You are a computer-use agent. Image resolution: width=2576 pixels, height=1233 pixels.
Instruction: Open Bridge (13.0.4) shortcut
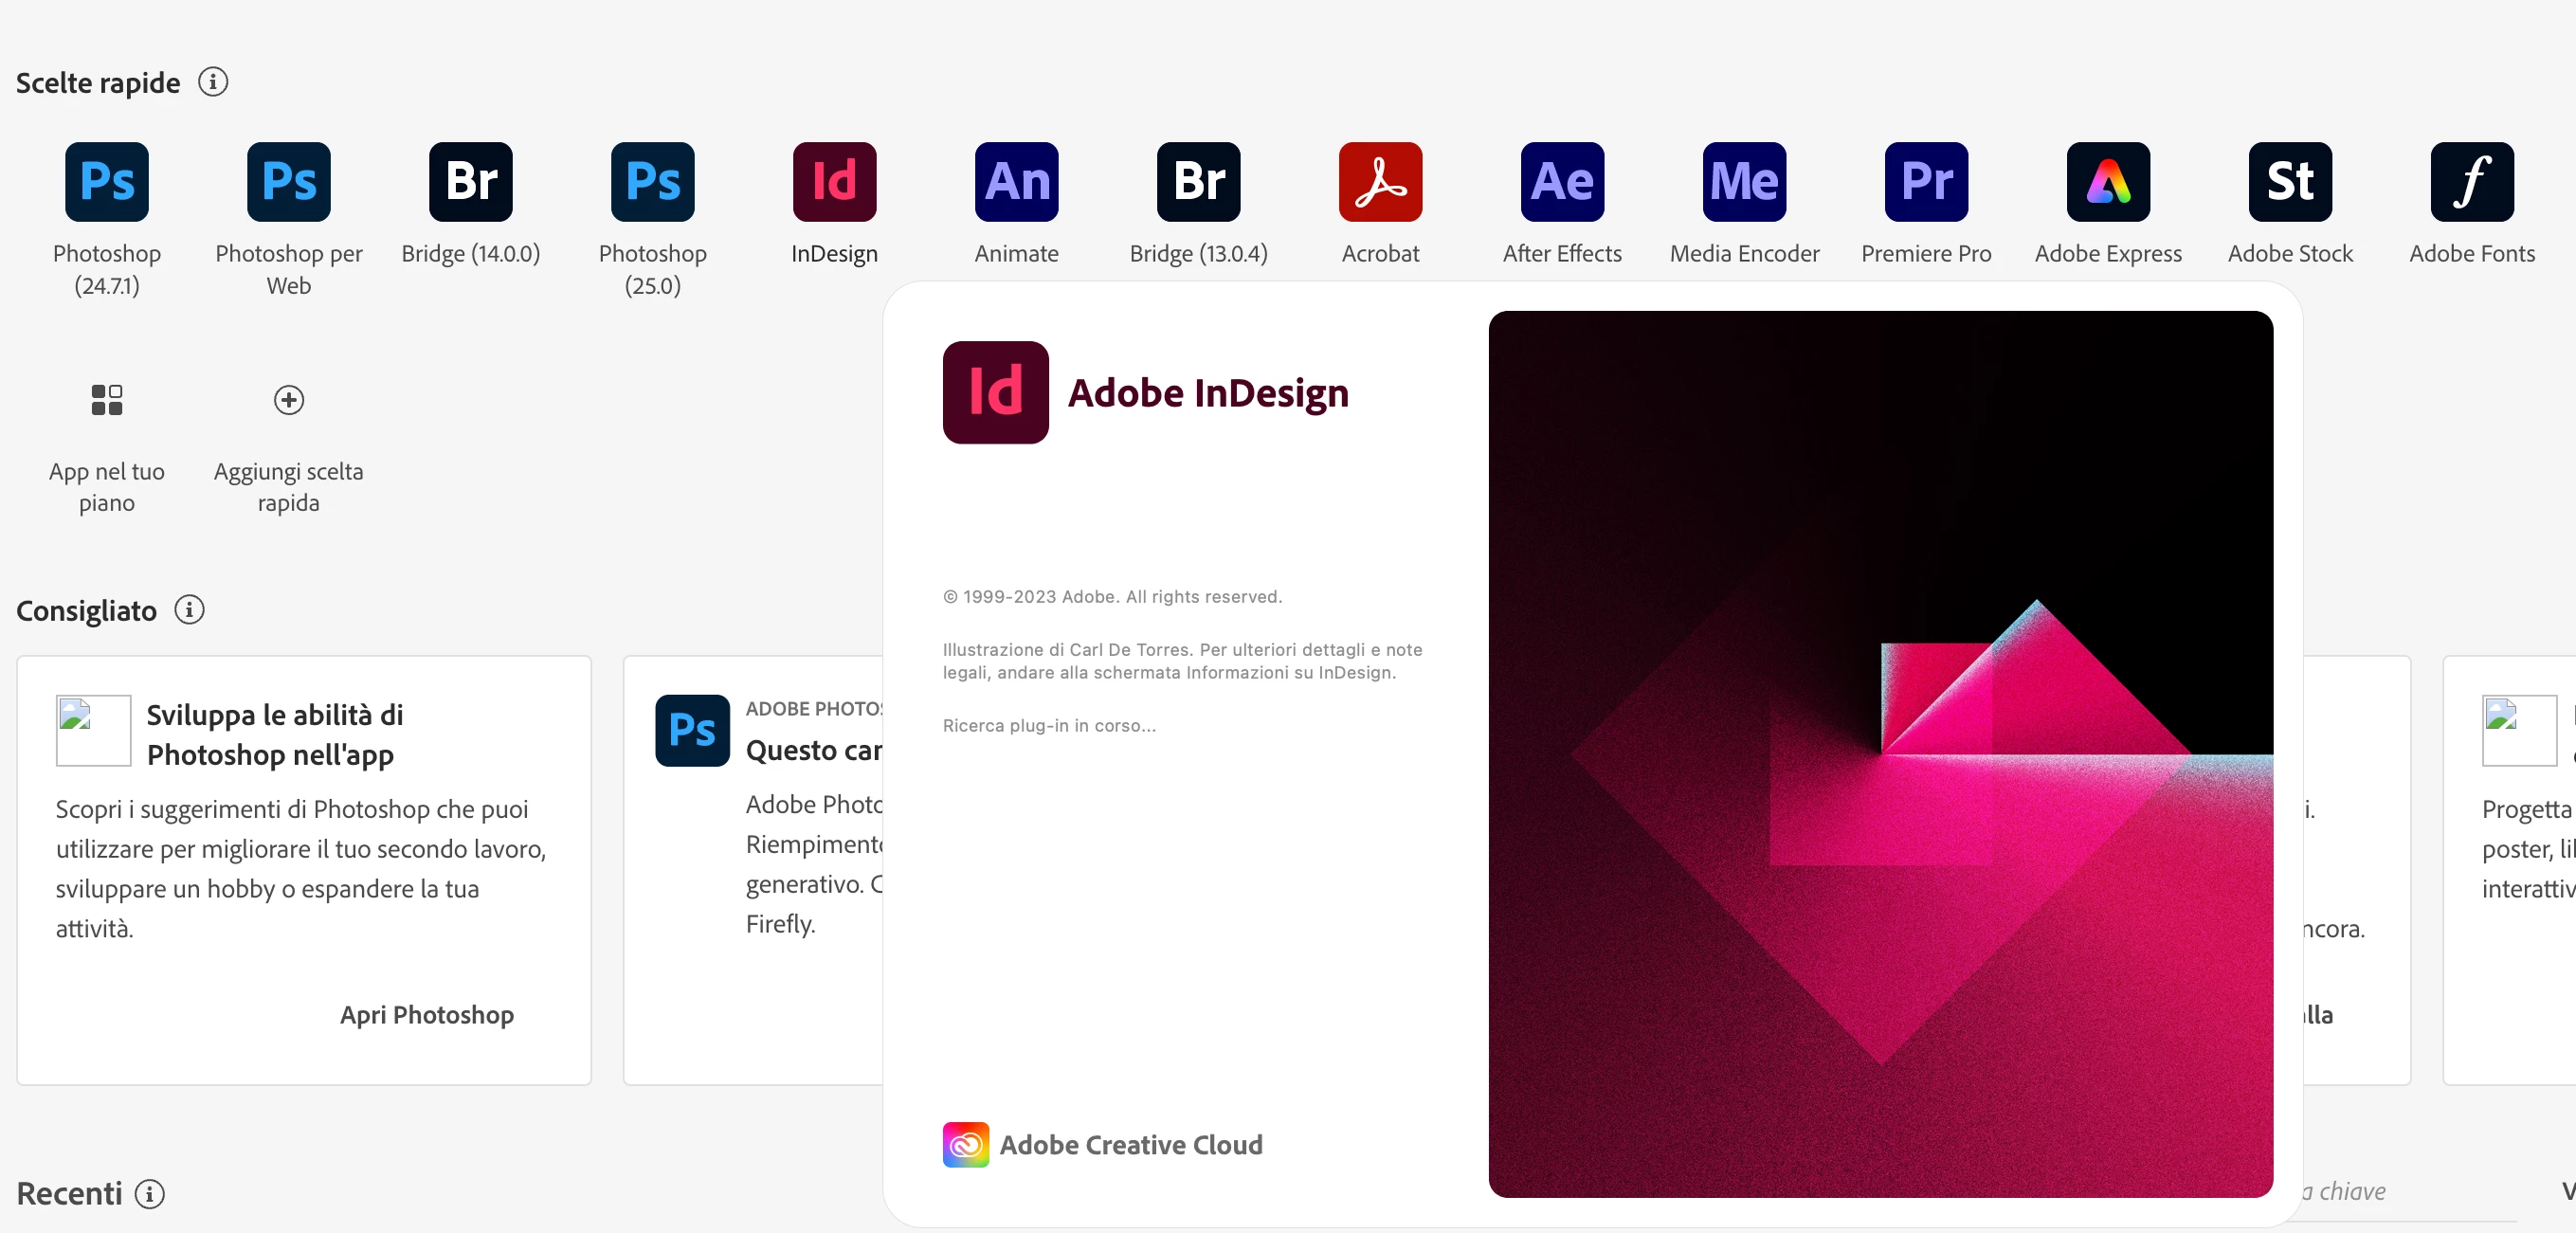click(x=1198, y=181)
